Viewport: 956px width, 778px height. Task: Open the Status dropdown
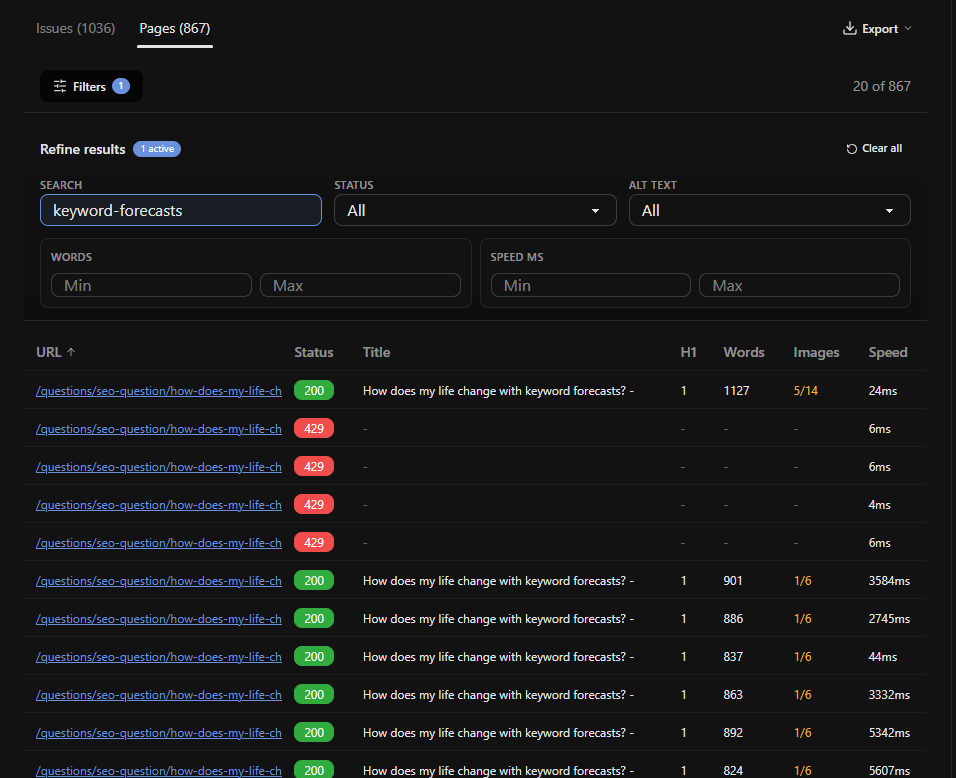[x=475, y=210]
